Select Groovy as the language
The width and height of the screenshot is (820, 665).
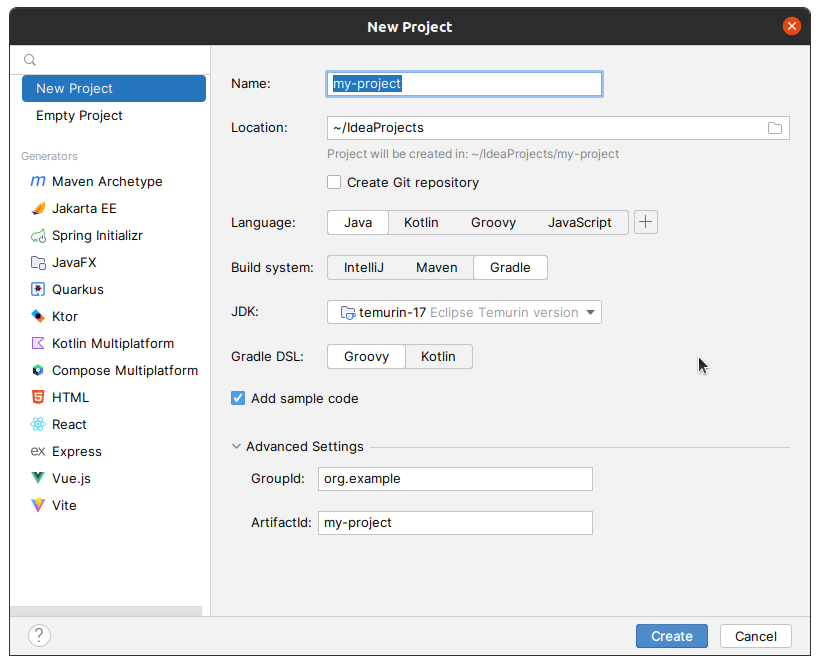493,223
